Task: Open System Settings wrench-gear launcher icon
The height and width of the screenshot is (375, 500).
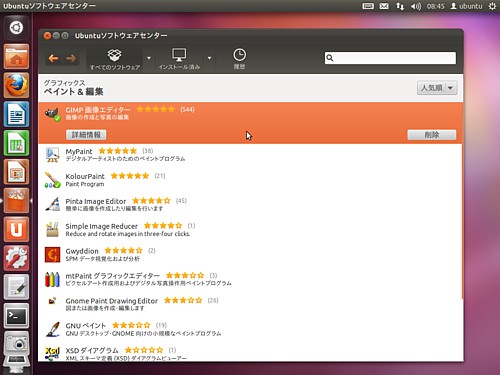Action: click(x=16, y=258)
